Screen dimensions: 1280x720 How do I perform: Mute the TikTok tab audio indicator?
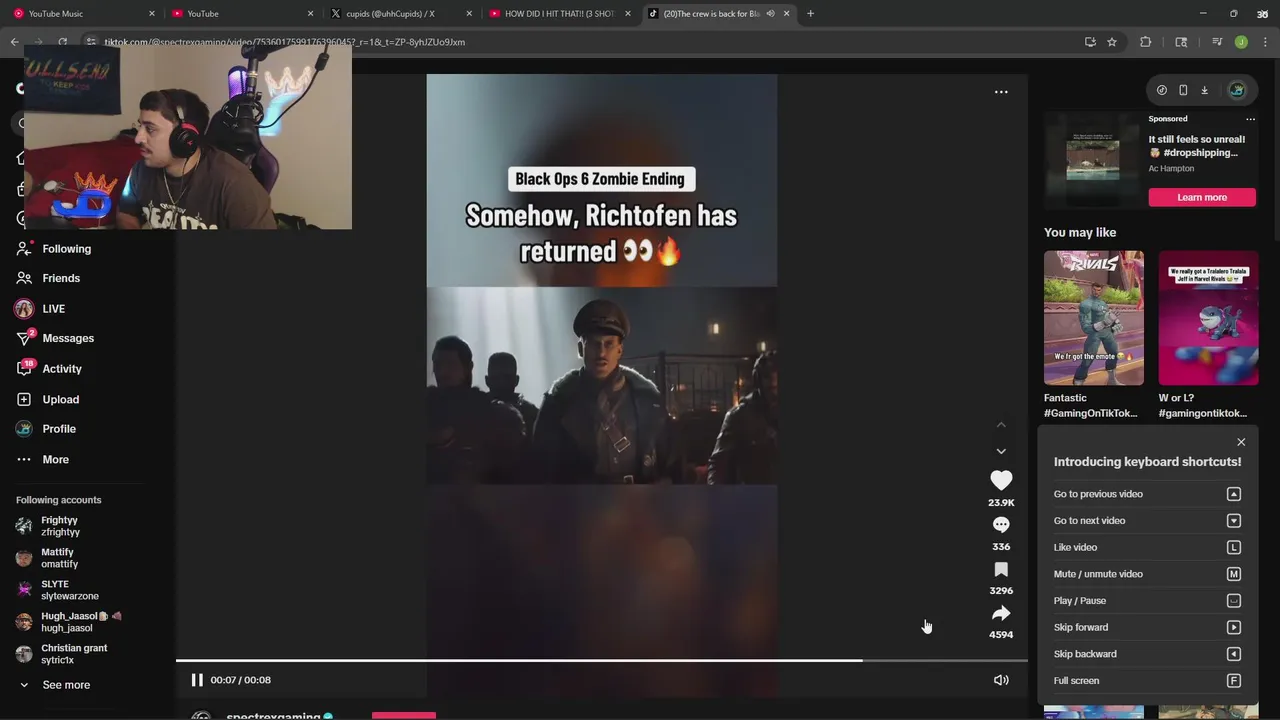click(770, 14)
